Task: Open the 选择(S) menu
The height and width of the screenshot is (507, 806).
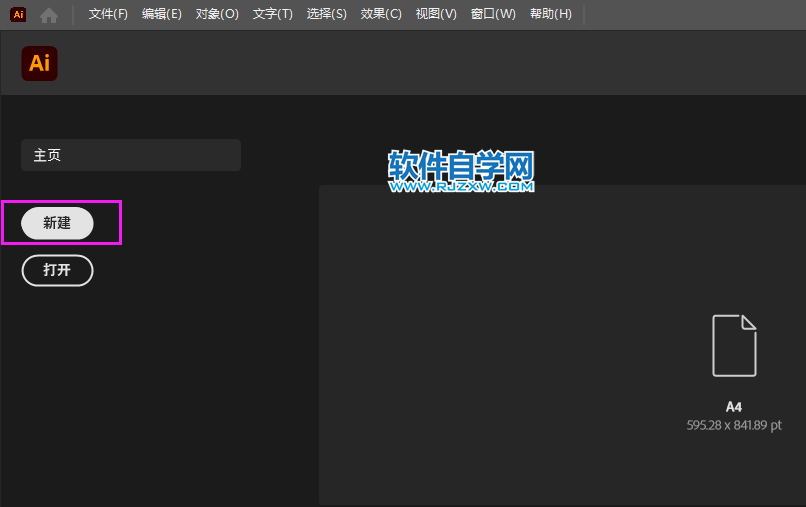Action: click(327, 14)
